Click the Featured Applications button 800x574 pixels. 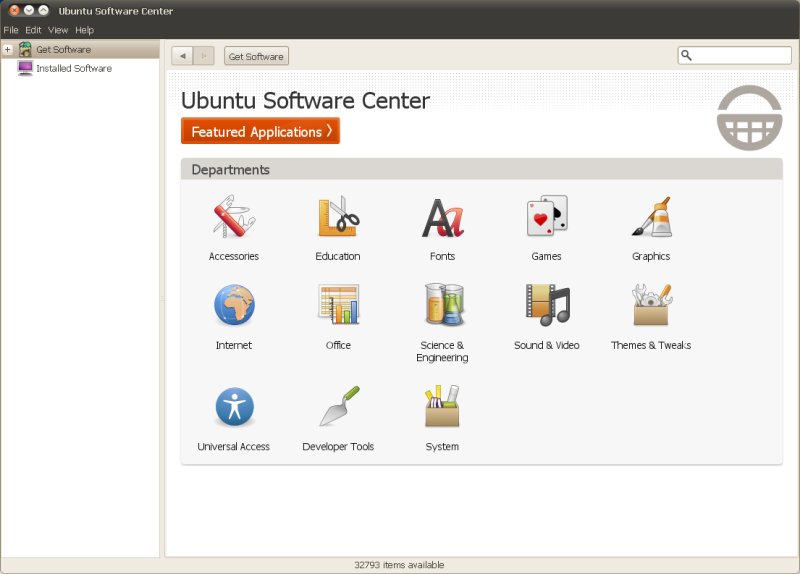coord(260,131)
